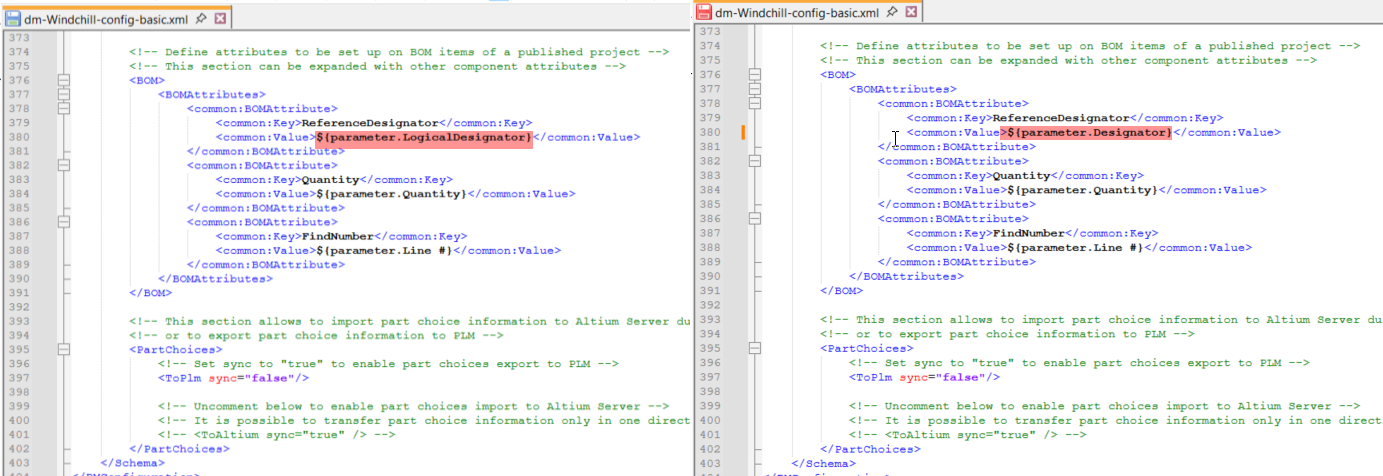Image resolution: width=1383 pixels, height=476 pixels.
Task: Click <ToPlm sync="false"/> in right pane
Action: [924, 377]
